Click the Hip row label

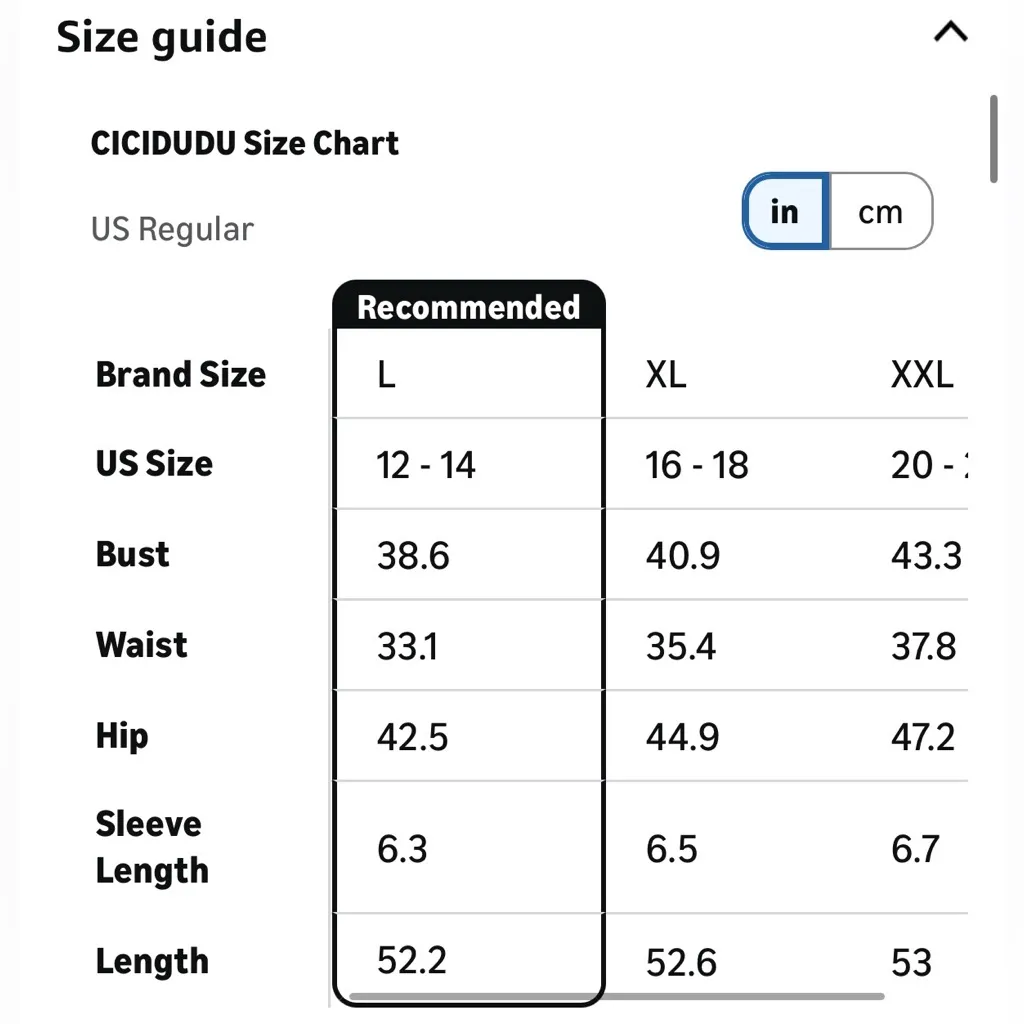[122, 737]
